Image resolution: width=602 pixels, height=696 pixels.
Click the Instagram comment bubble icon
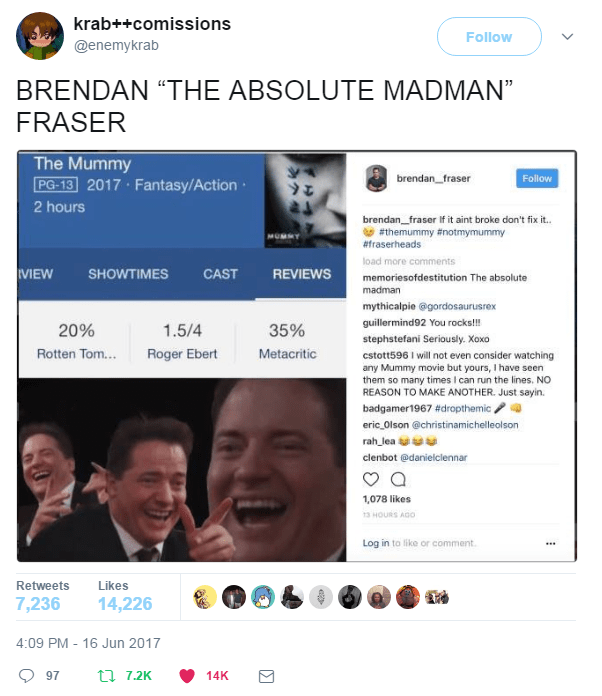tap(398, 479)
